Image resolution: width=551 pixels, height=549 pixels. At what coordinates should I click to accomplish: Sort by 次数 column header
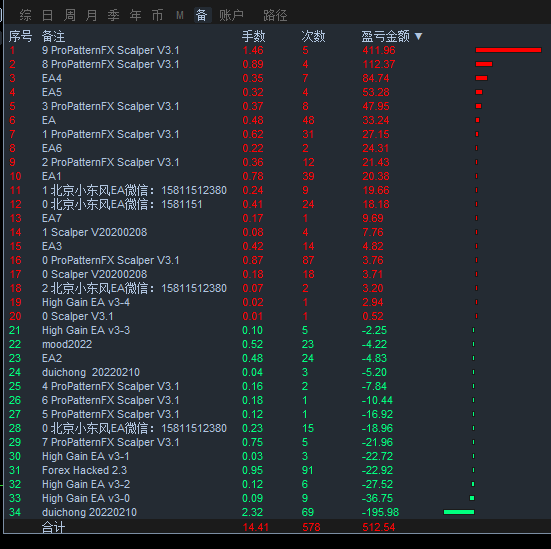313,36
